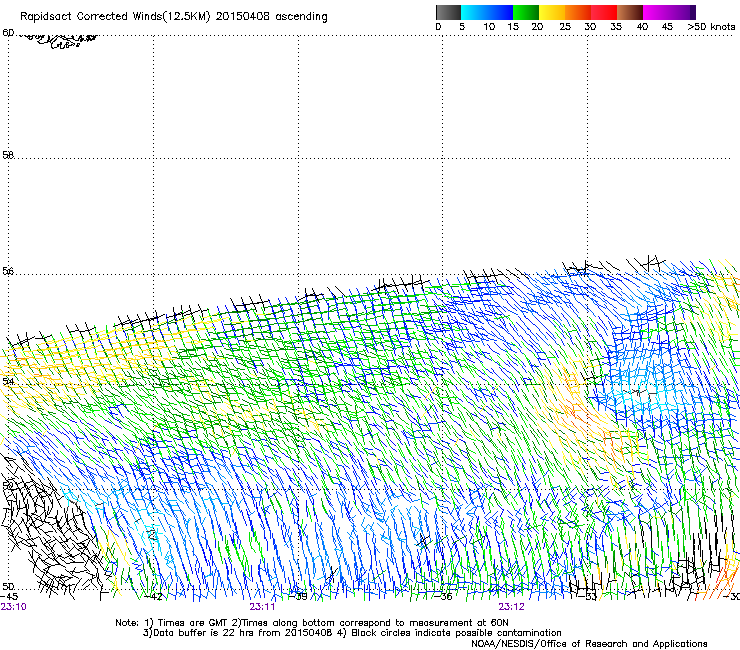The width and height of the screenshot is (740, 650).
Task: Click the green 15-20 knots color band
Action: (x=526, y=12)
